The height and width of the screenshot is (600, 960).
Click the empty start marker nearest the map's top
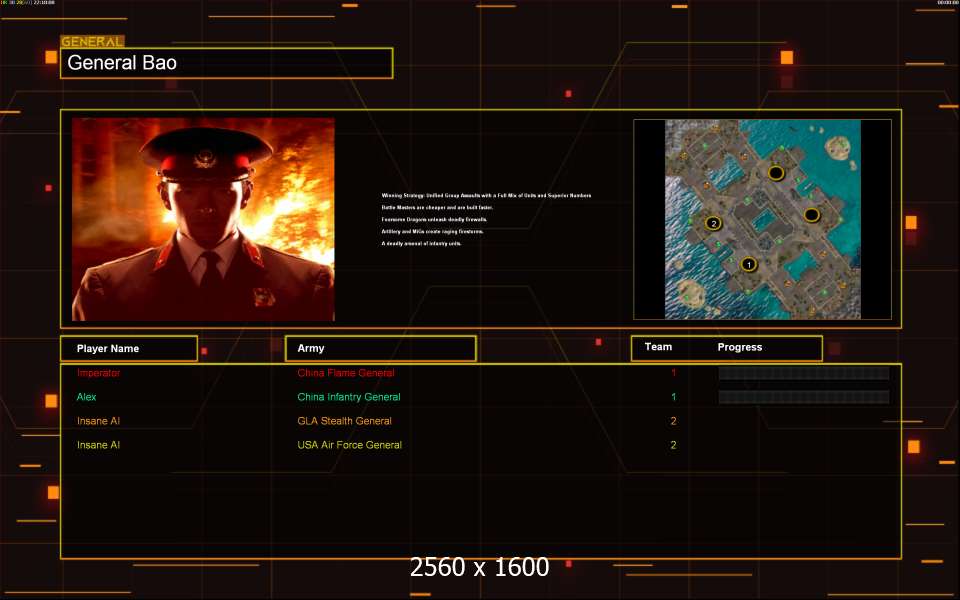[x=775, y=173]
